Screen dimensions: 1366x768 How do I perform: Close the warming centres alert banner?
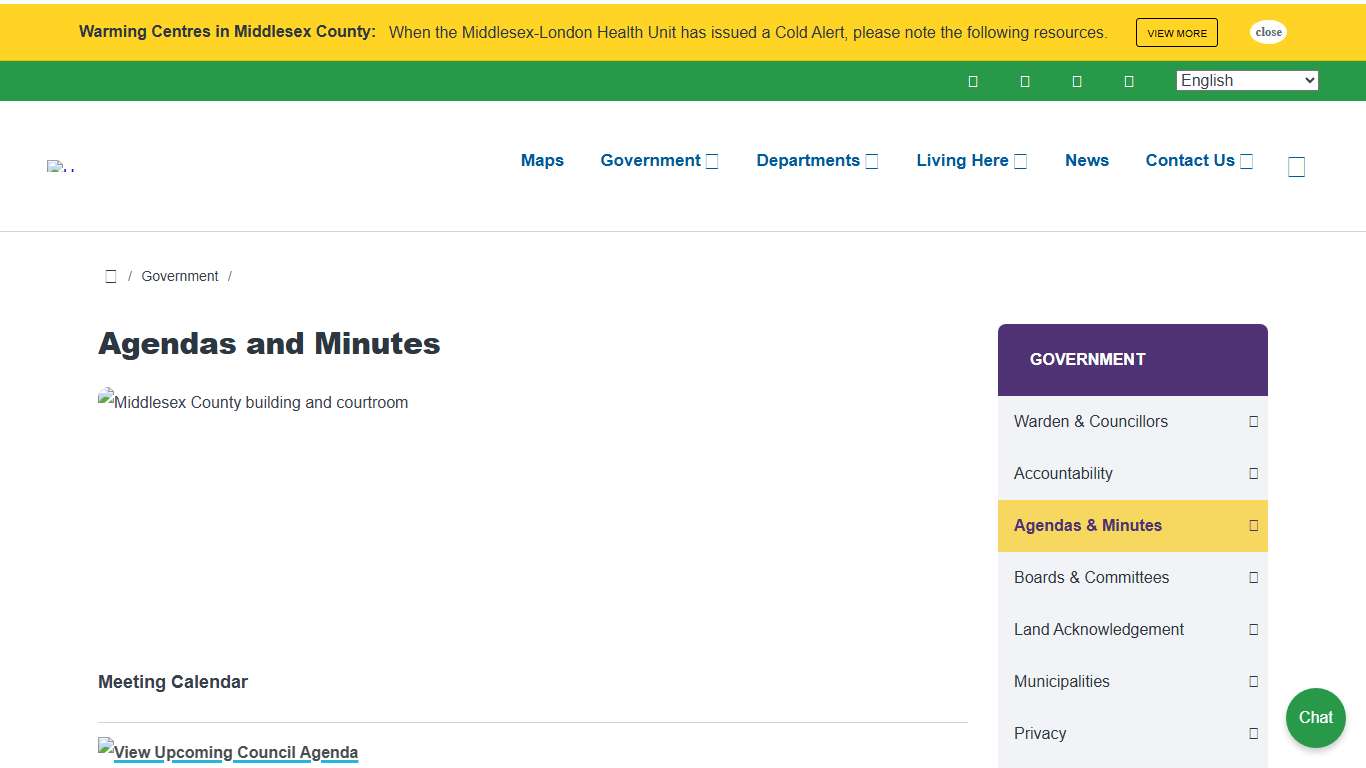(1268, 32)
